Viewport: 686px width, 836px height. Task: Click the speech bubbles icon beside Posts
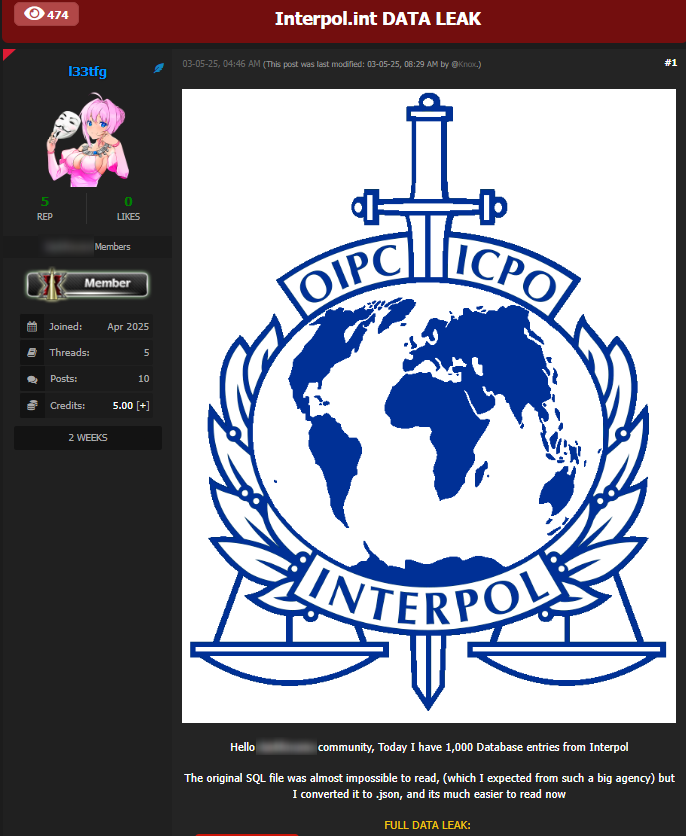point(32,379)
